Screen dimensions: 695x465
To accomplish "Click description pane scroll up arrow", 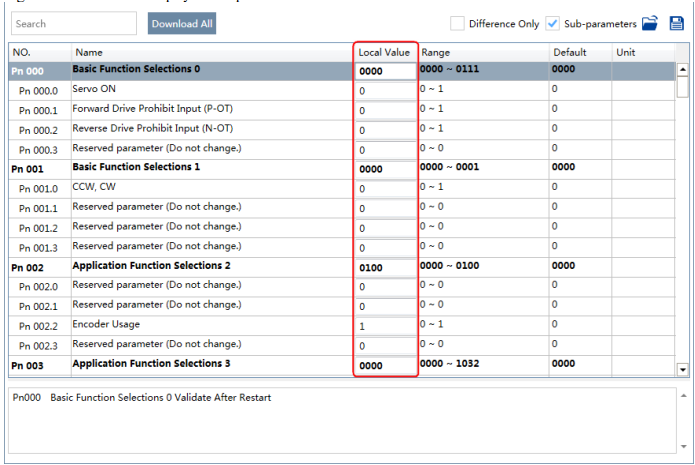I will tap(683, 396).
